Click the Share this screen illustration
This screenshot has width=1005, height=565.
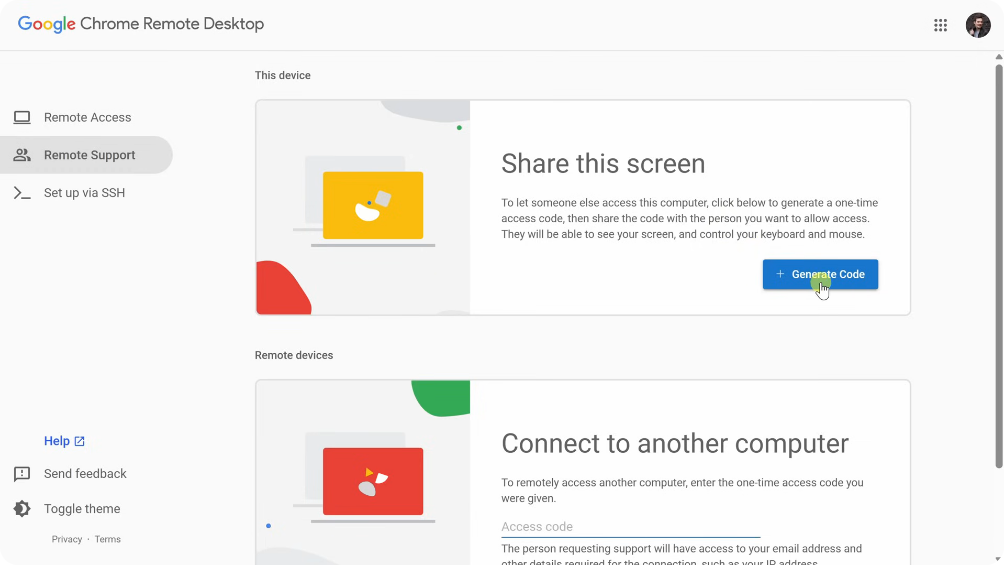tap(363, 207)
